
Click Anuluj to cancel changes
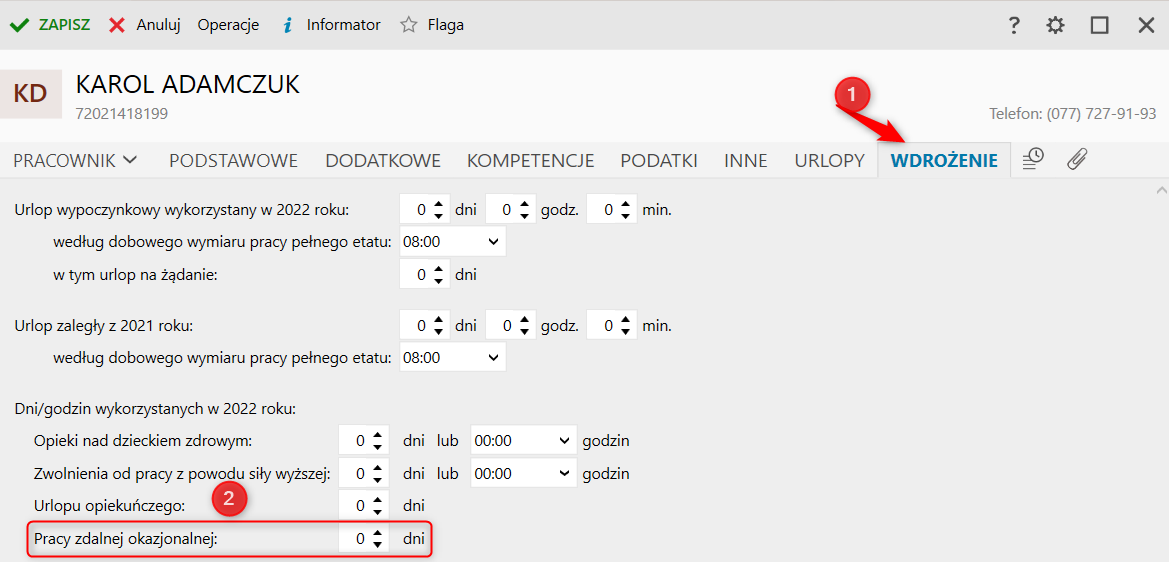pos(145,25)
